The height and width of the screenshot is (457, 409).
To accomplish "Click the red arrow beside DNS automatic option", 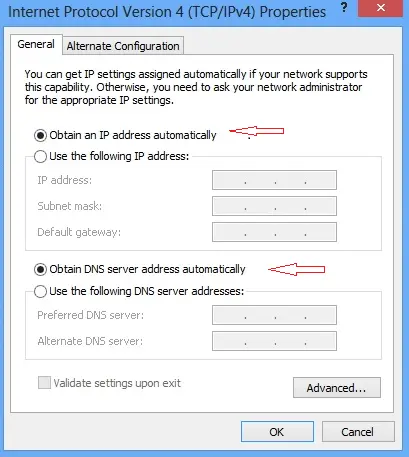I will coord(296,269).
